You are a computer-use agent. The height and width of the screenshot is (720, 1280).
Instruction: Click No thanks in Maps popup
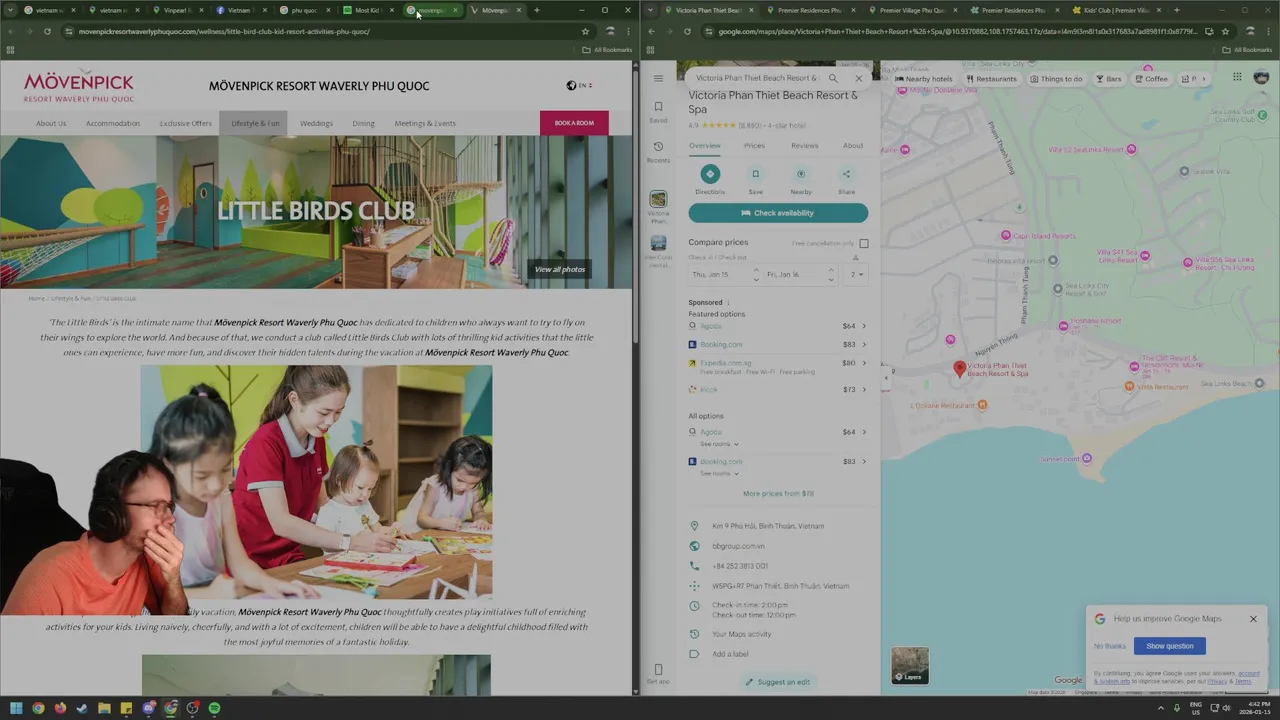coord(1109,646)
